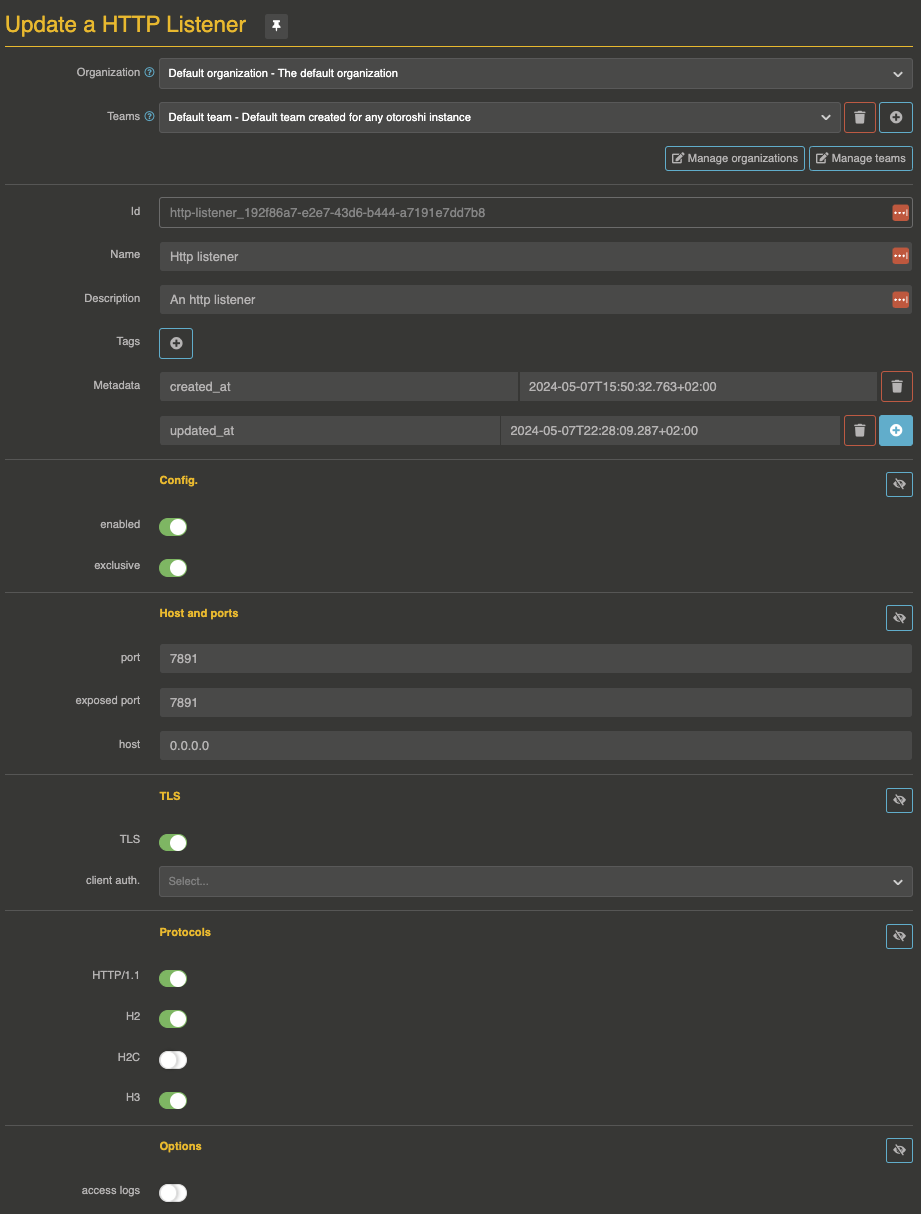Open the Organization dropdown
The height and width of the screenshot is (1214, 921).
(535, 73)
